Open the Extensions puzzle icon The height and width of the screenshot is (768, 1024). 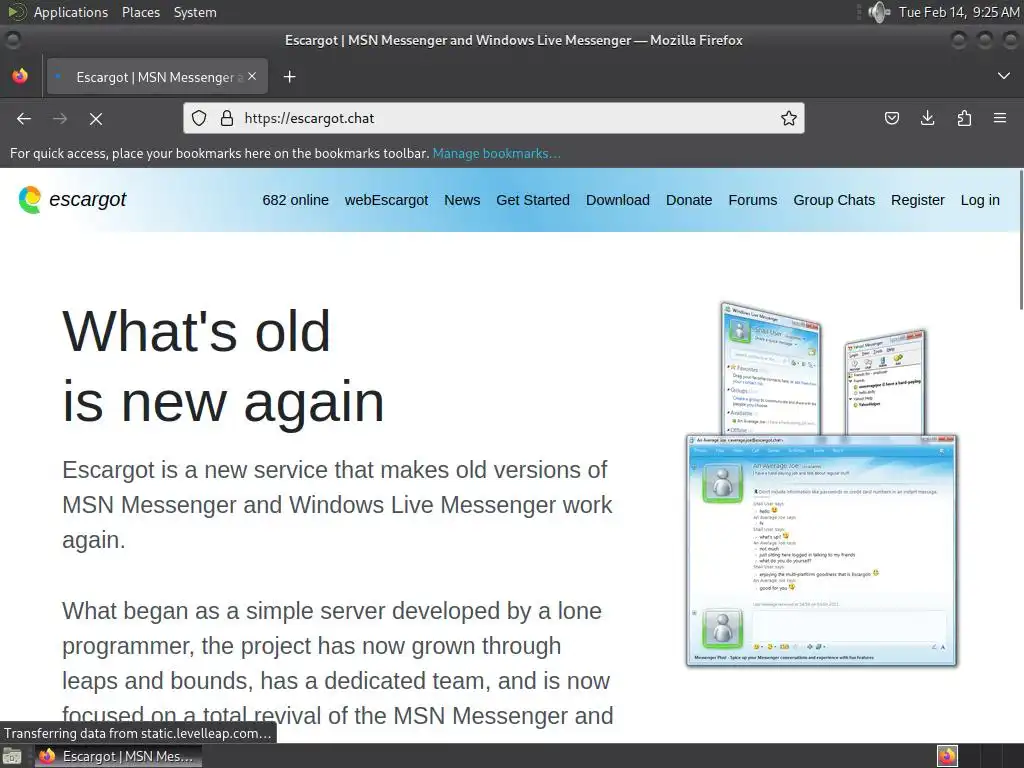click(964, 118)
